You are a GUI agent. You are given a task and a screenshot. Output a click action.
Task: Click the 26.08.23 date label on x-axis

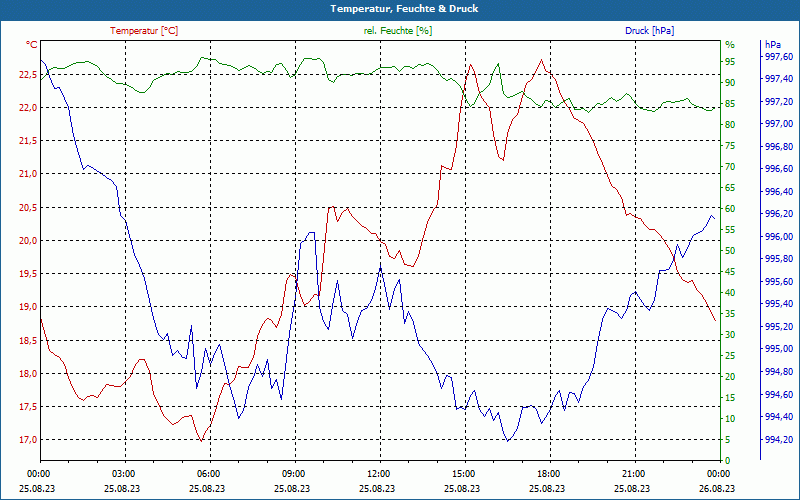[717, 488]
